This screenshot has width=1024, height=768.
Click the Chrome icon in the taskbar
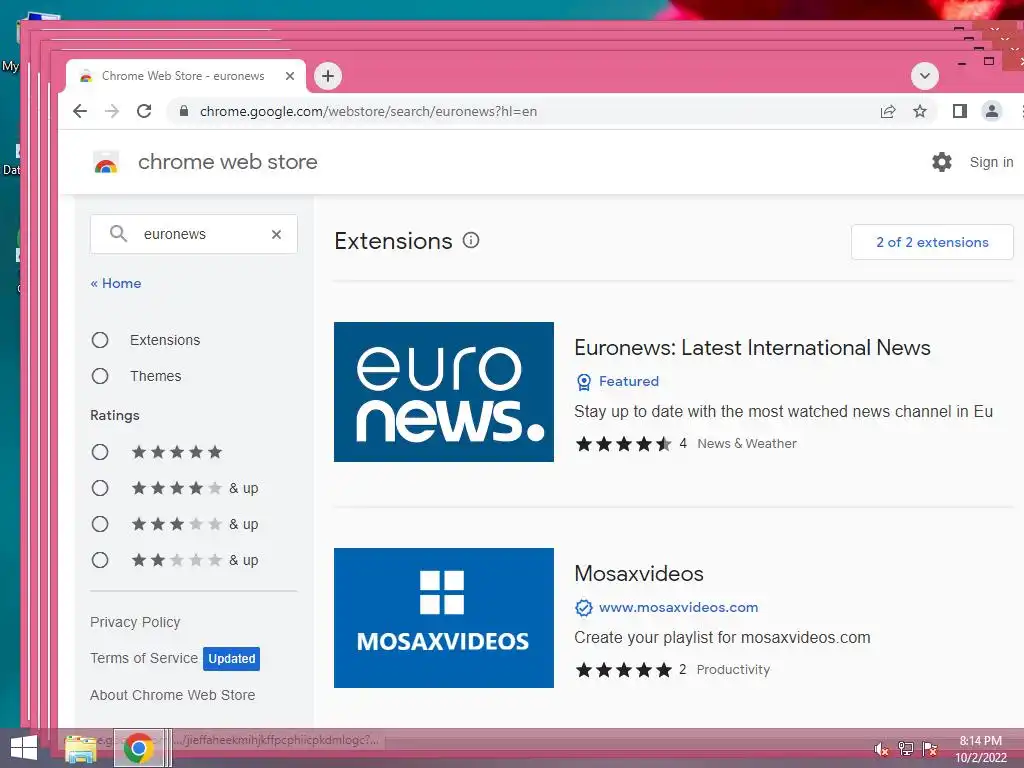click(x=138, y=748)
